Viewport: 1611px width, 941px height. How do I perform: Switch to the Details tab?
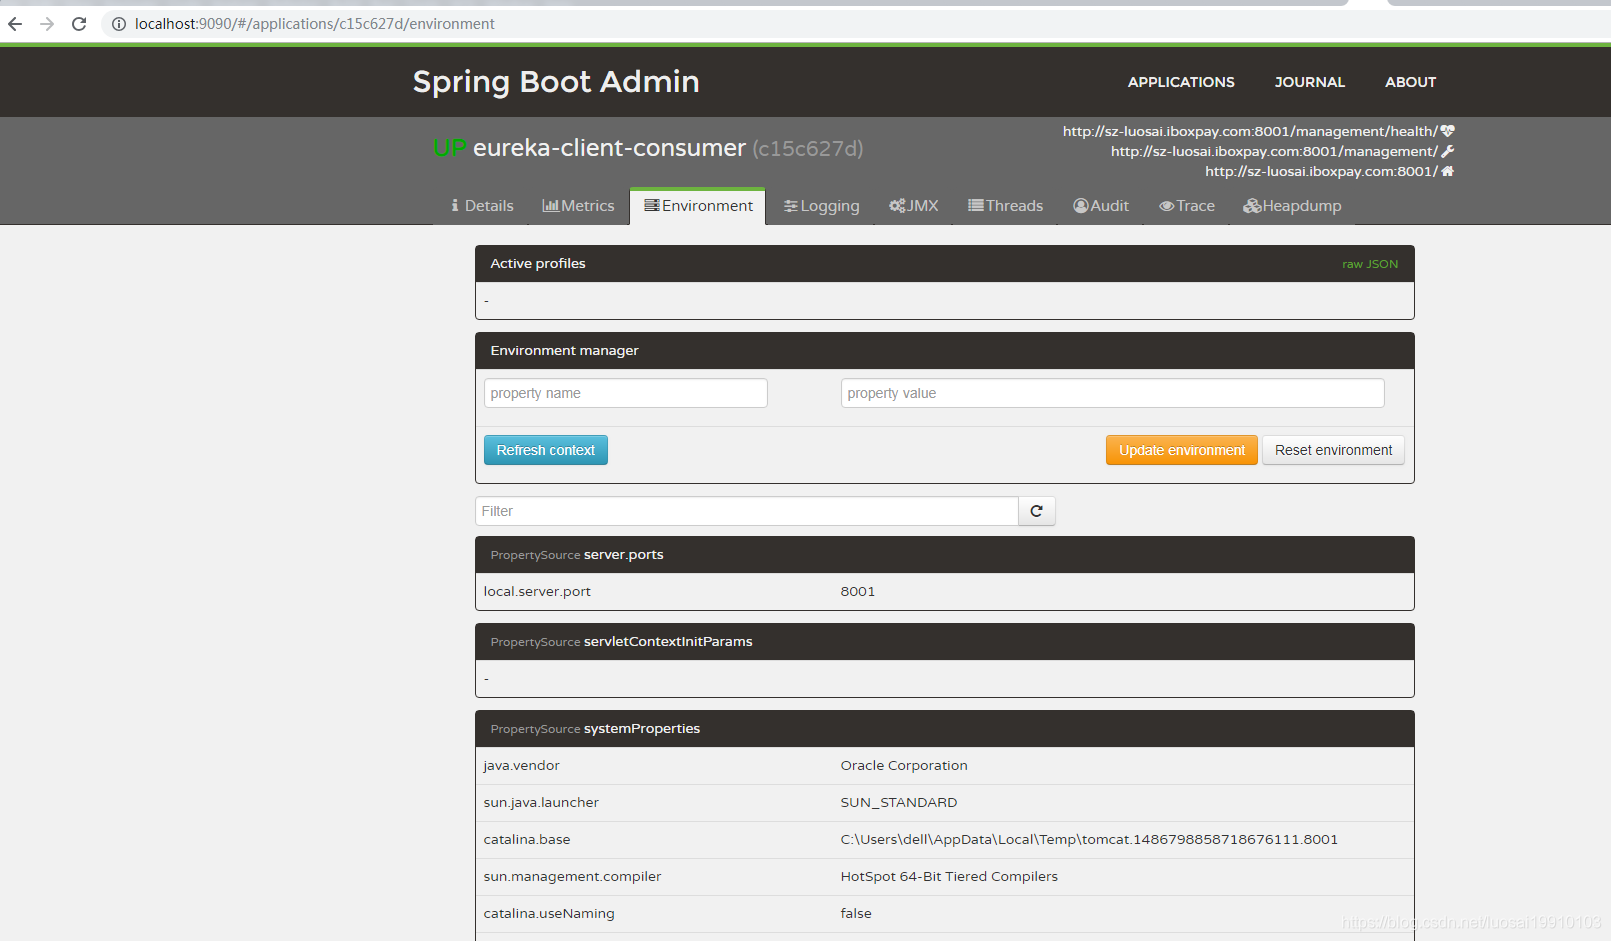click(482, 206)
